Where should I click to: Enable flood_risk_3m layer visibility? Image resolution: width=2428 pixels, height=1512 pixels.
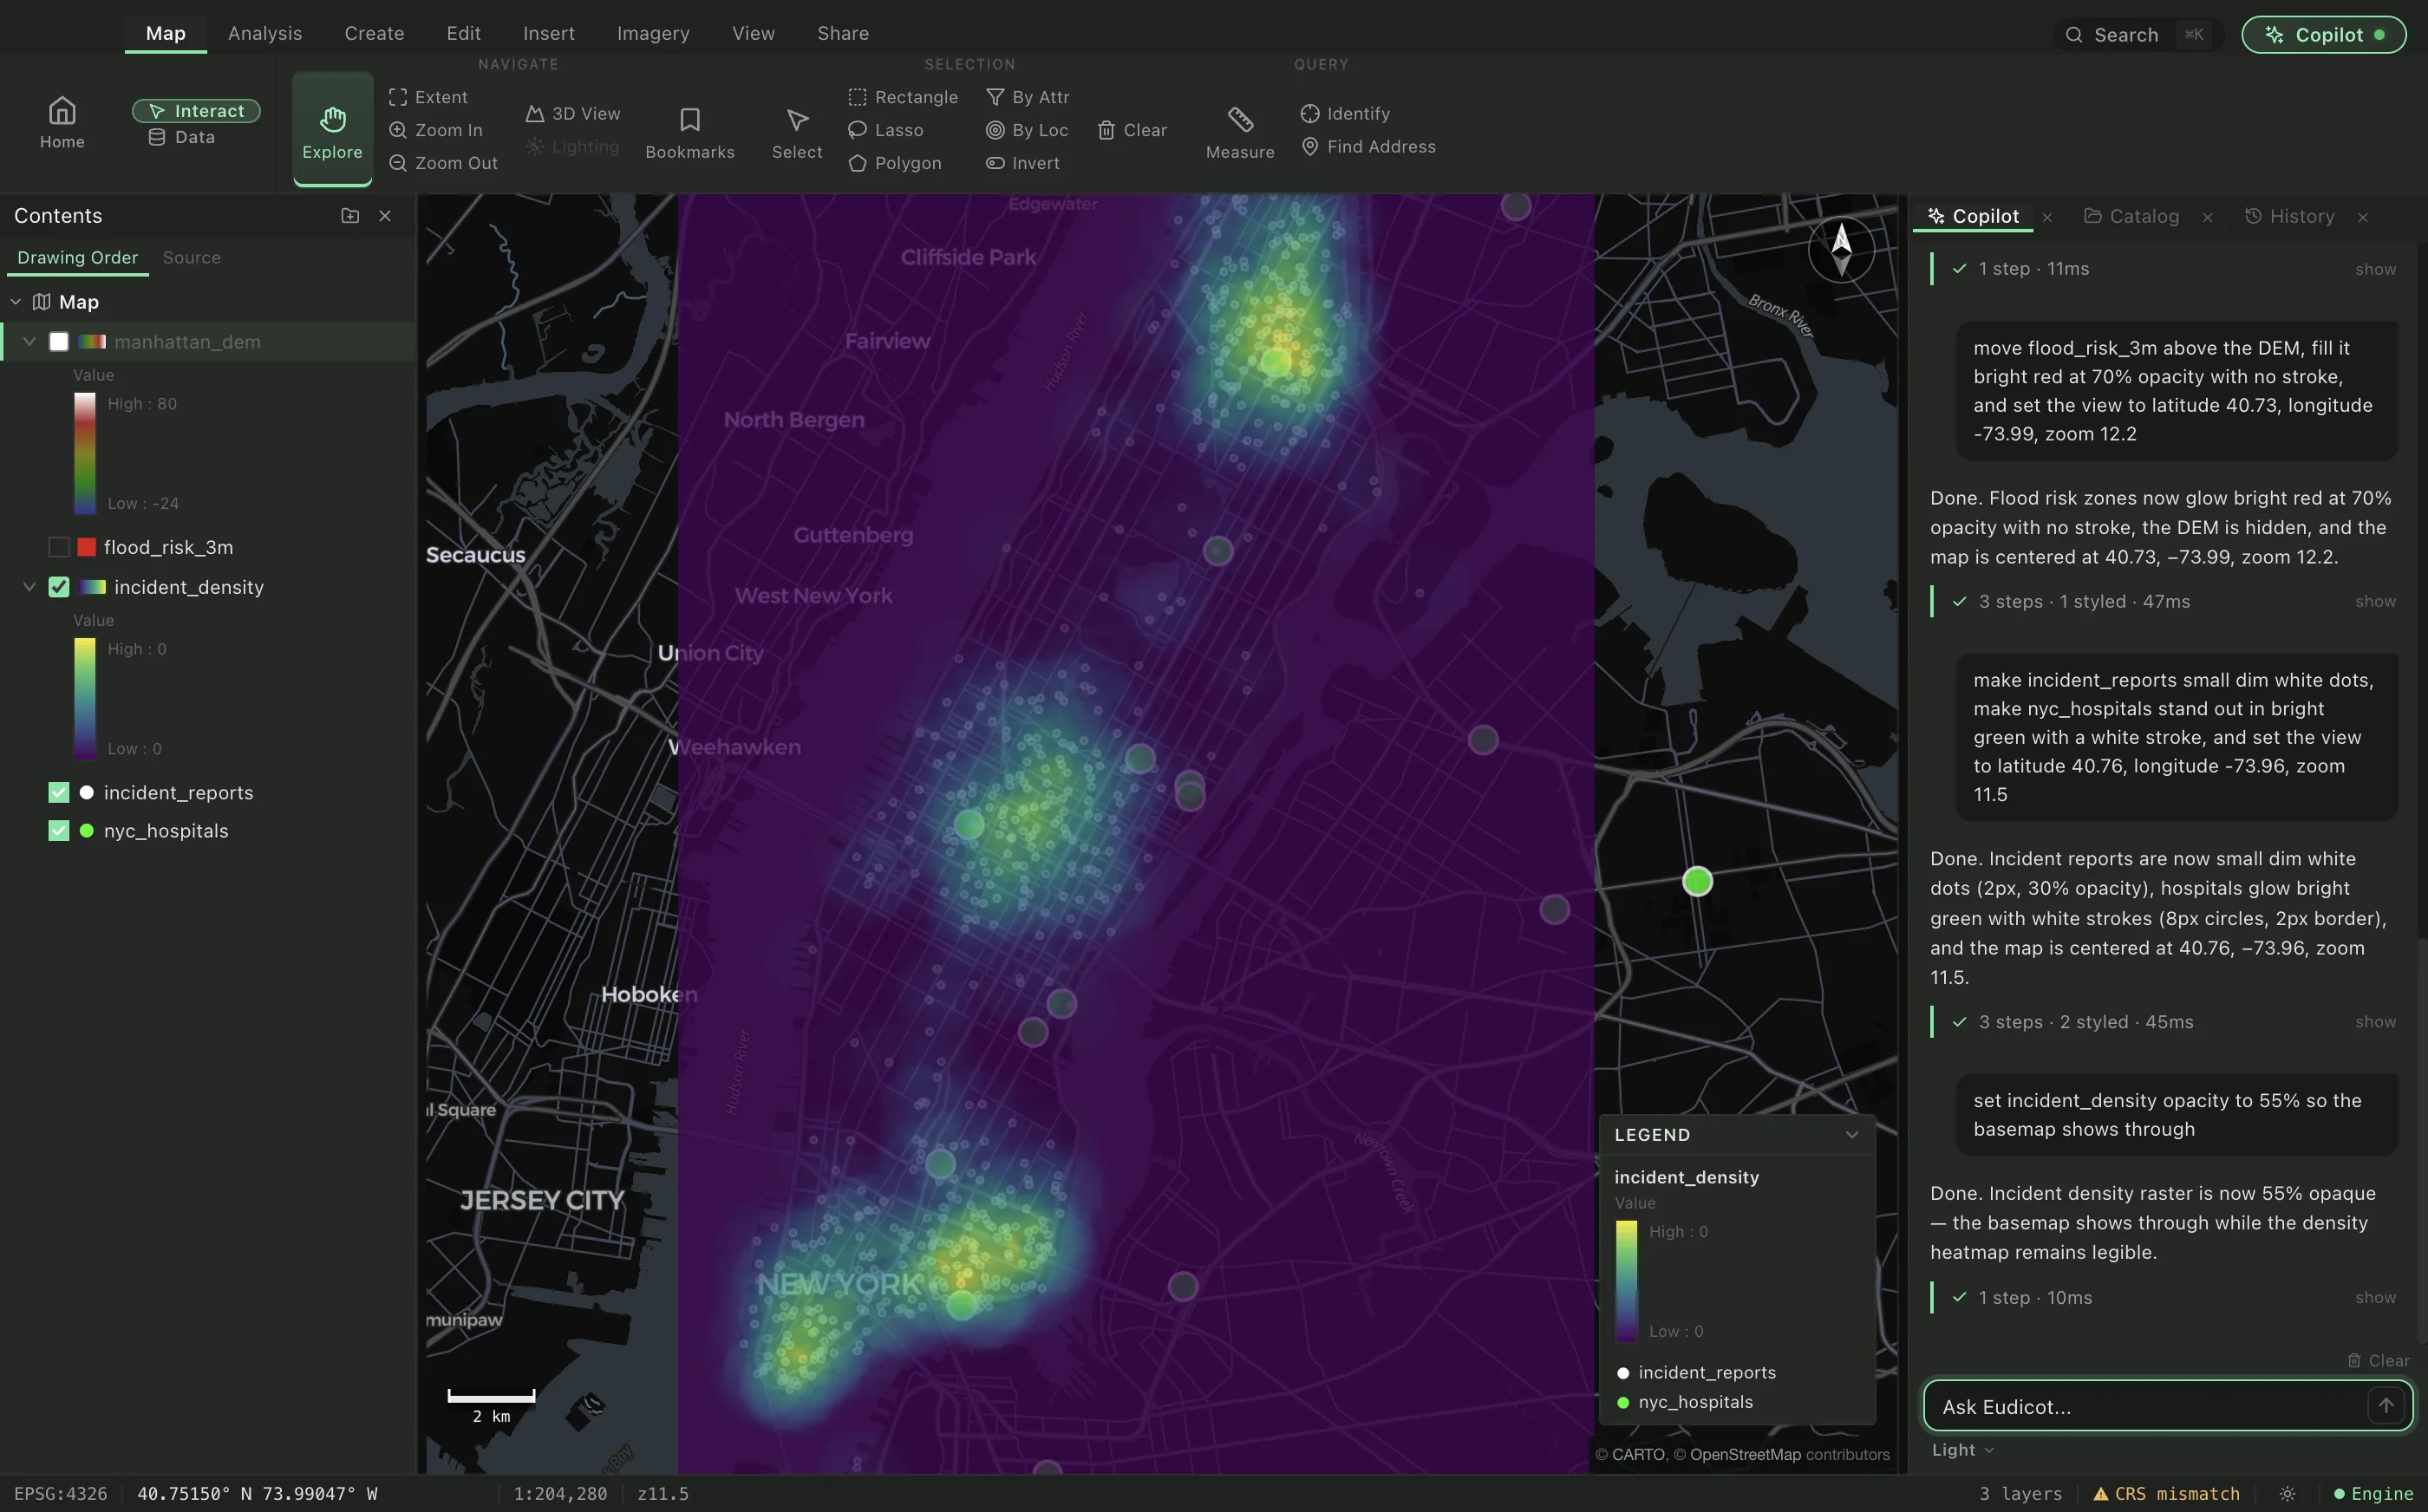[59, 547]
